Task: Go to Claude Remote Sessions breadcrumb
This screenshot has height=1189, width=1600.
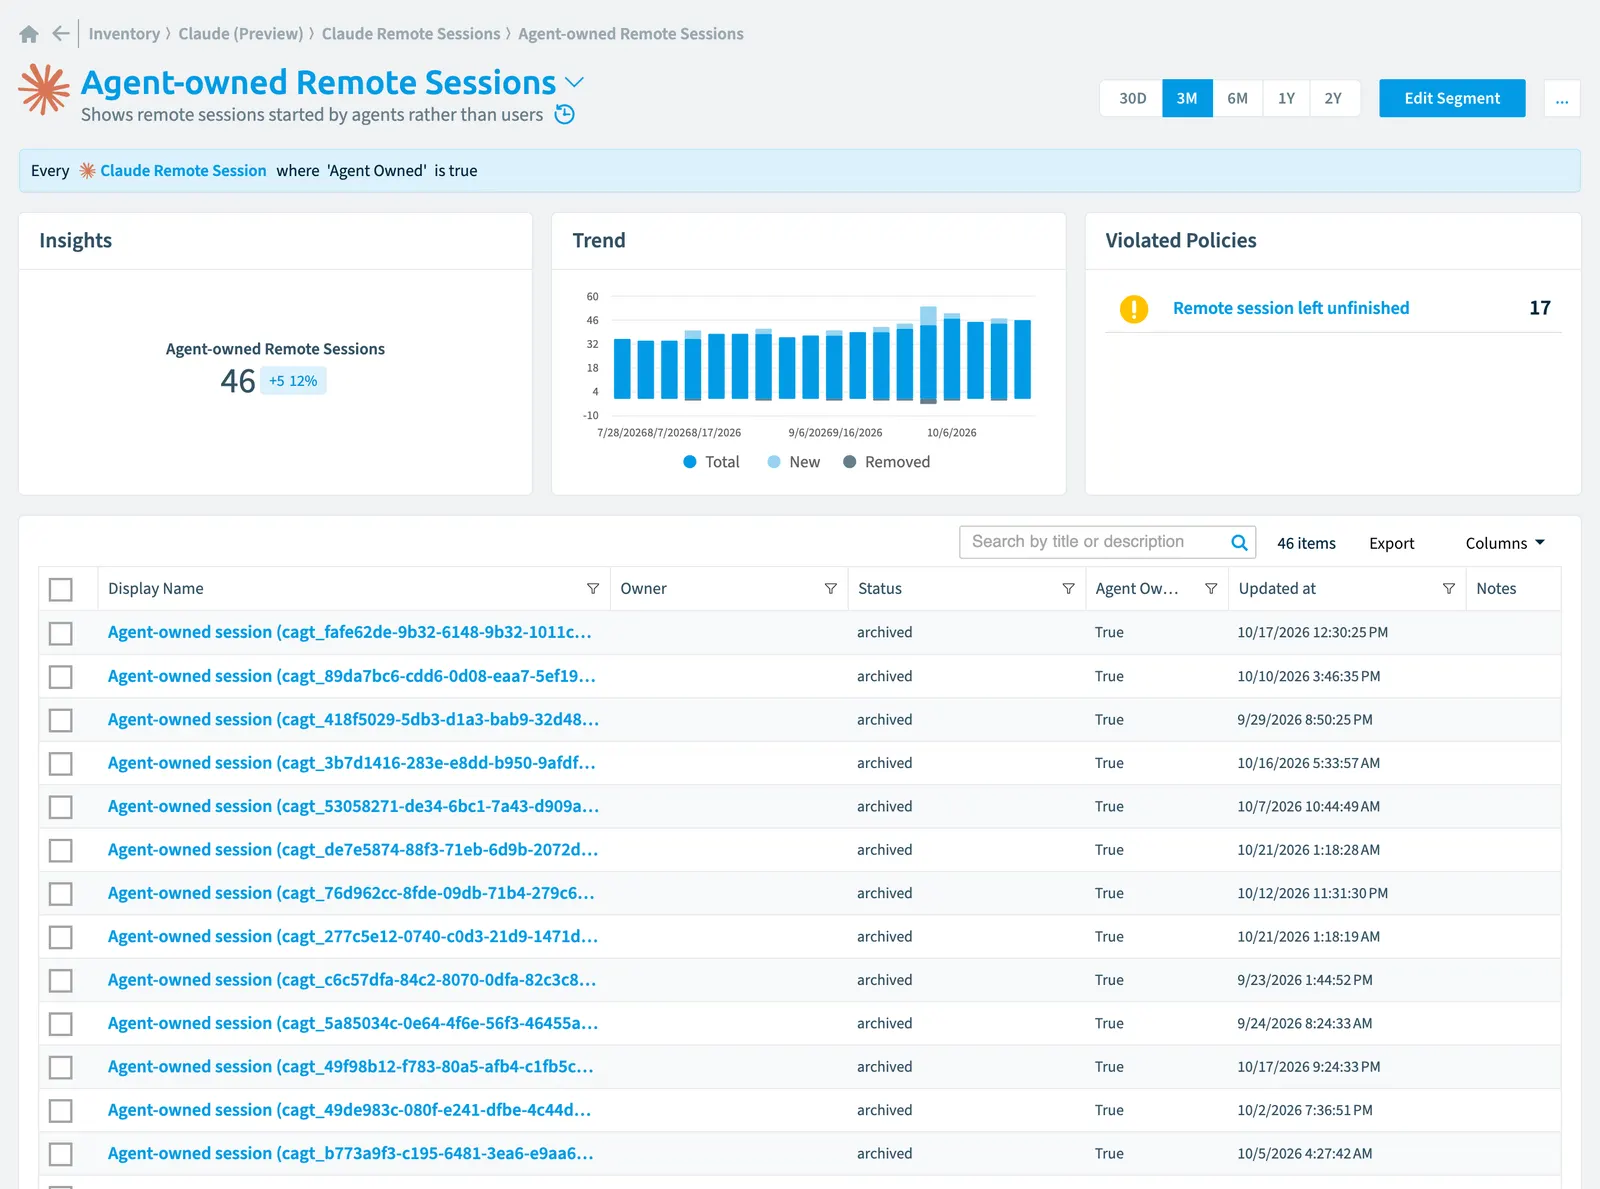Action: click(411, 34)
